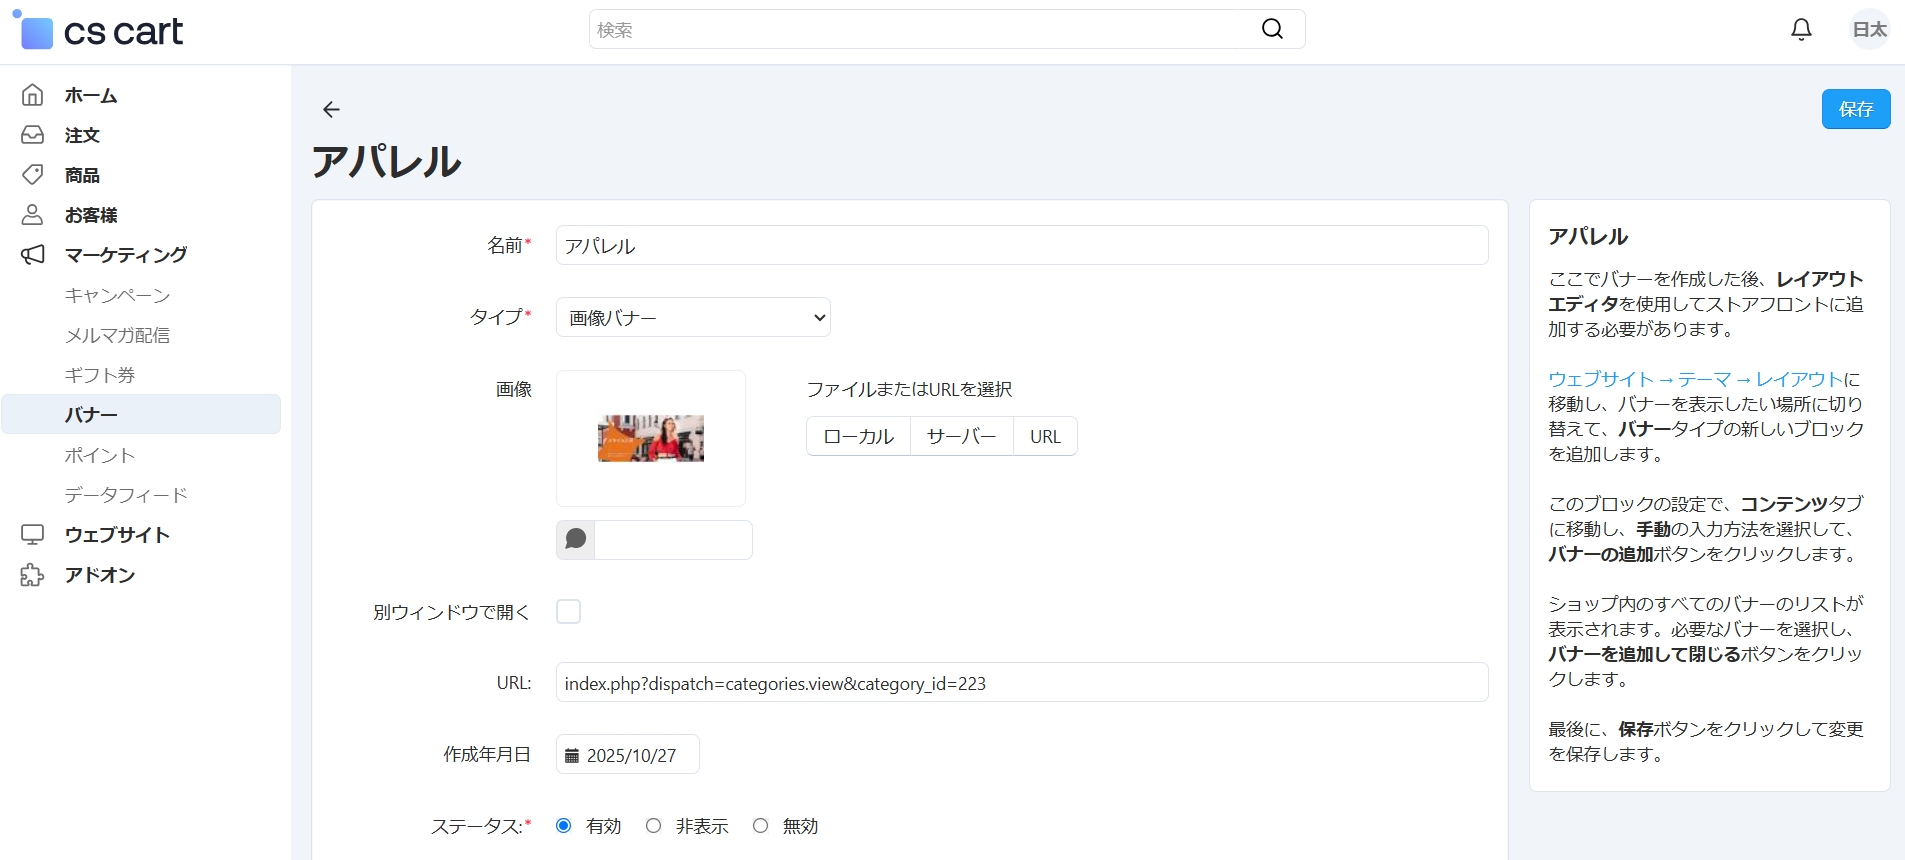Click the ローカル file source button

click(858, 436)
